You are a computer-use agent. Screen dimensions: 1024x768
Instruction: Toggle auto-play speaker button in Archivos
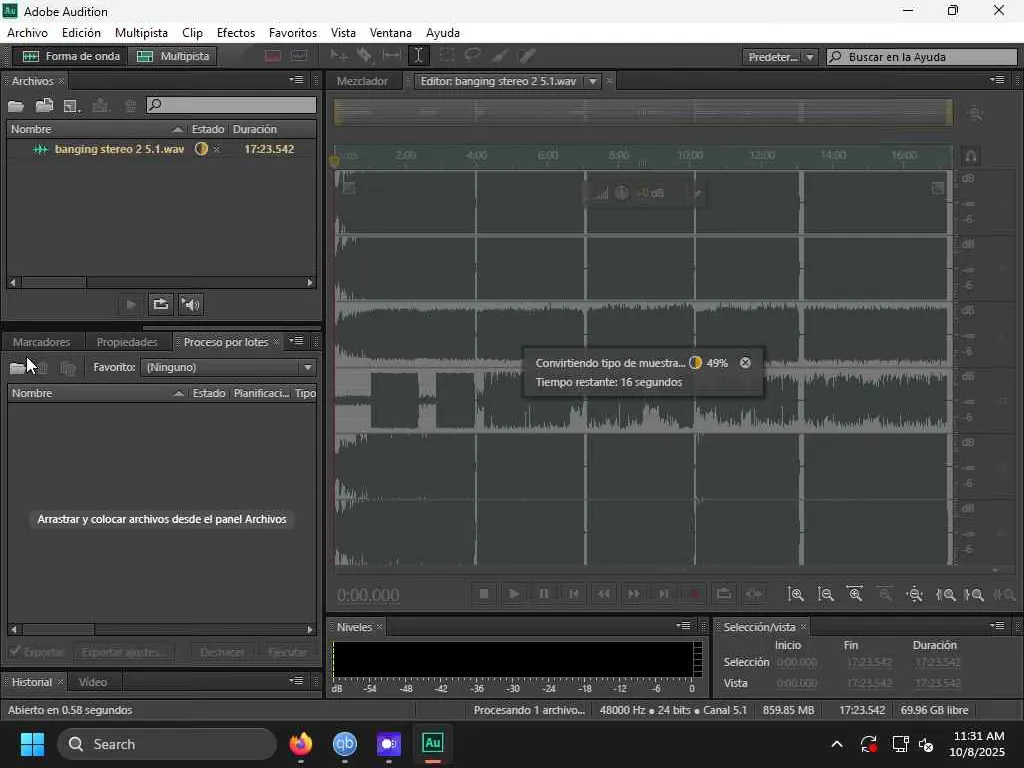point(190,304)
